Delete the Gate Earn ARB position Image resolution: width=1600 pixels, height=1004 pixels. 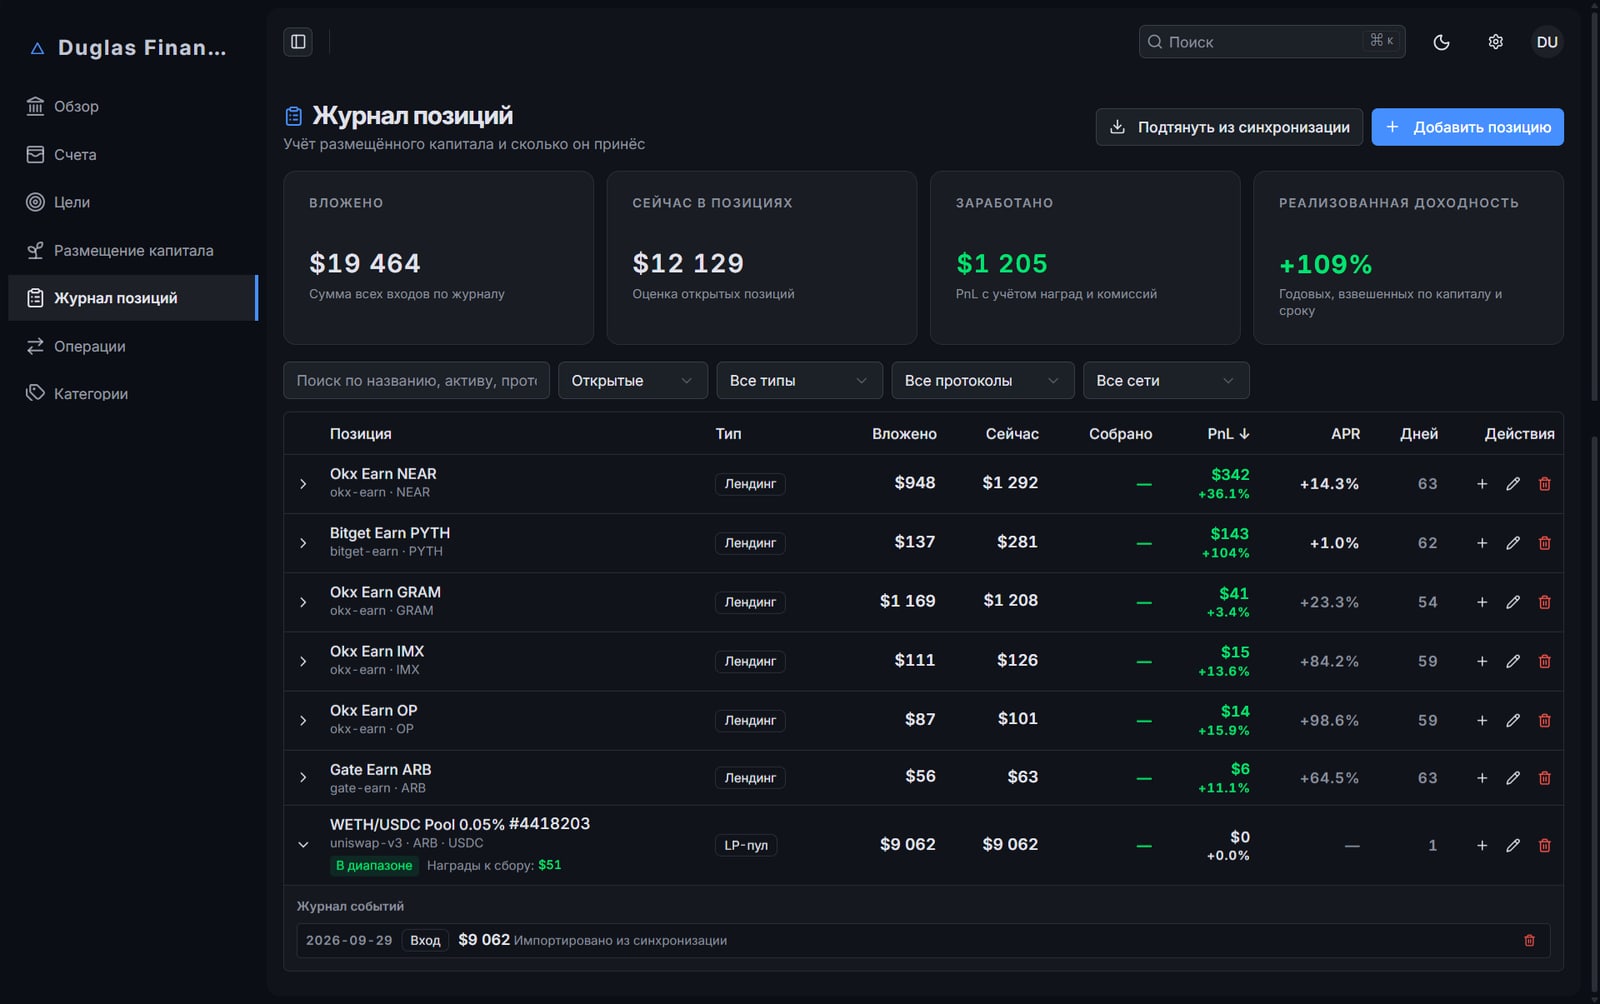[x=1544, y=778]
